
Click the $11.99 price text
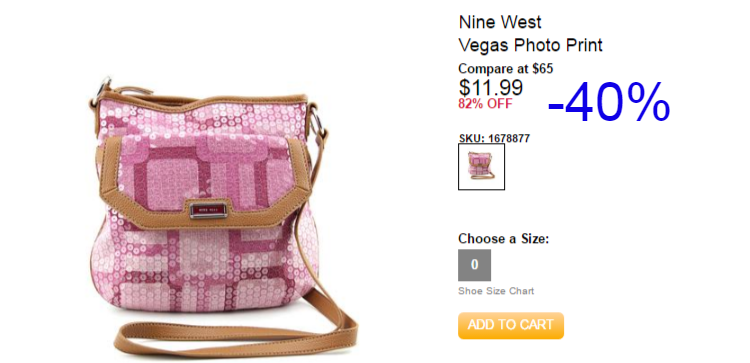coord(491,87)
